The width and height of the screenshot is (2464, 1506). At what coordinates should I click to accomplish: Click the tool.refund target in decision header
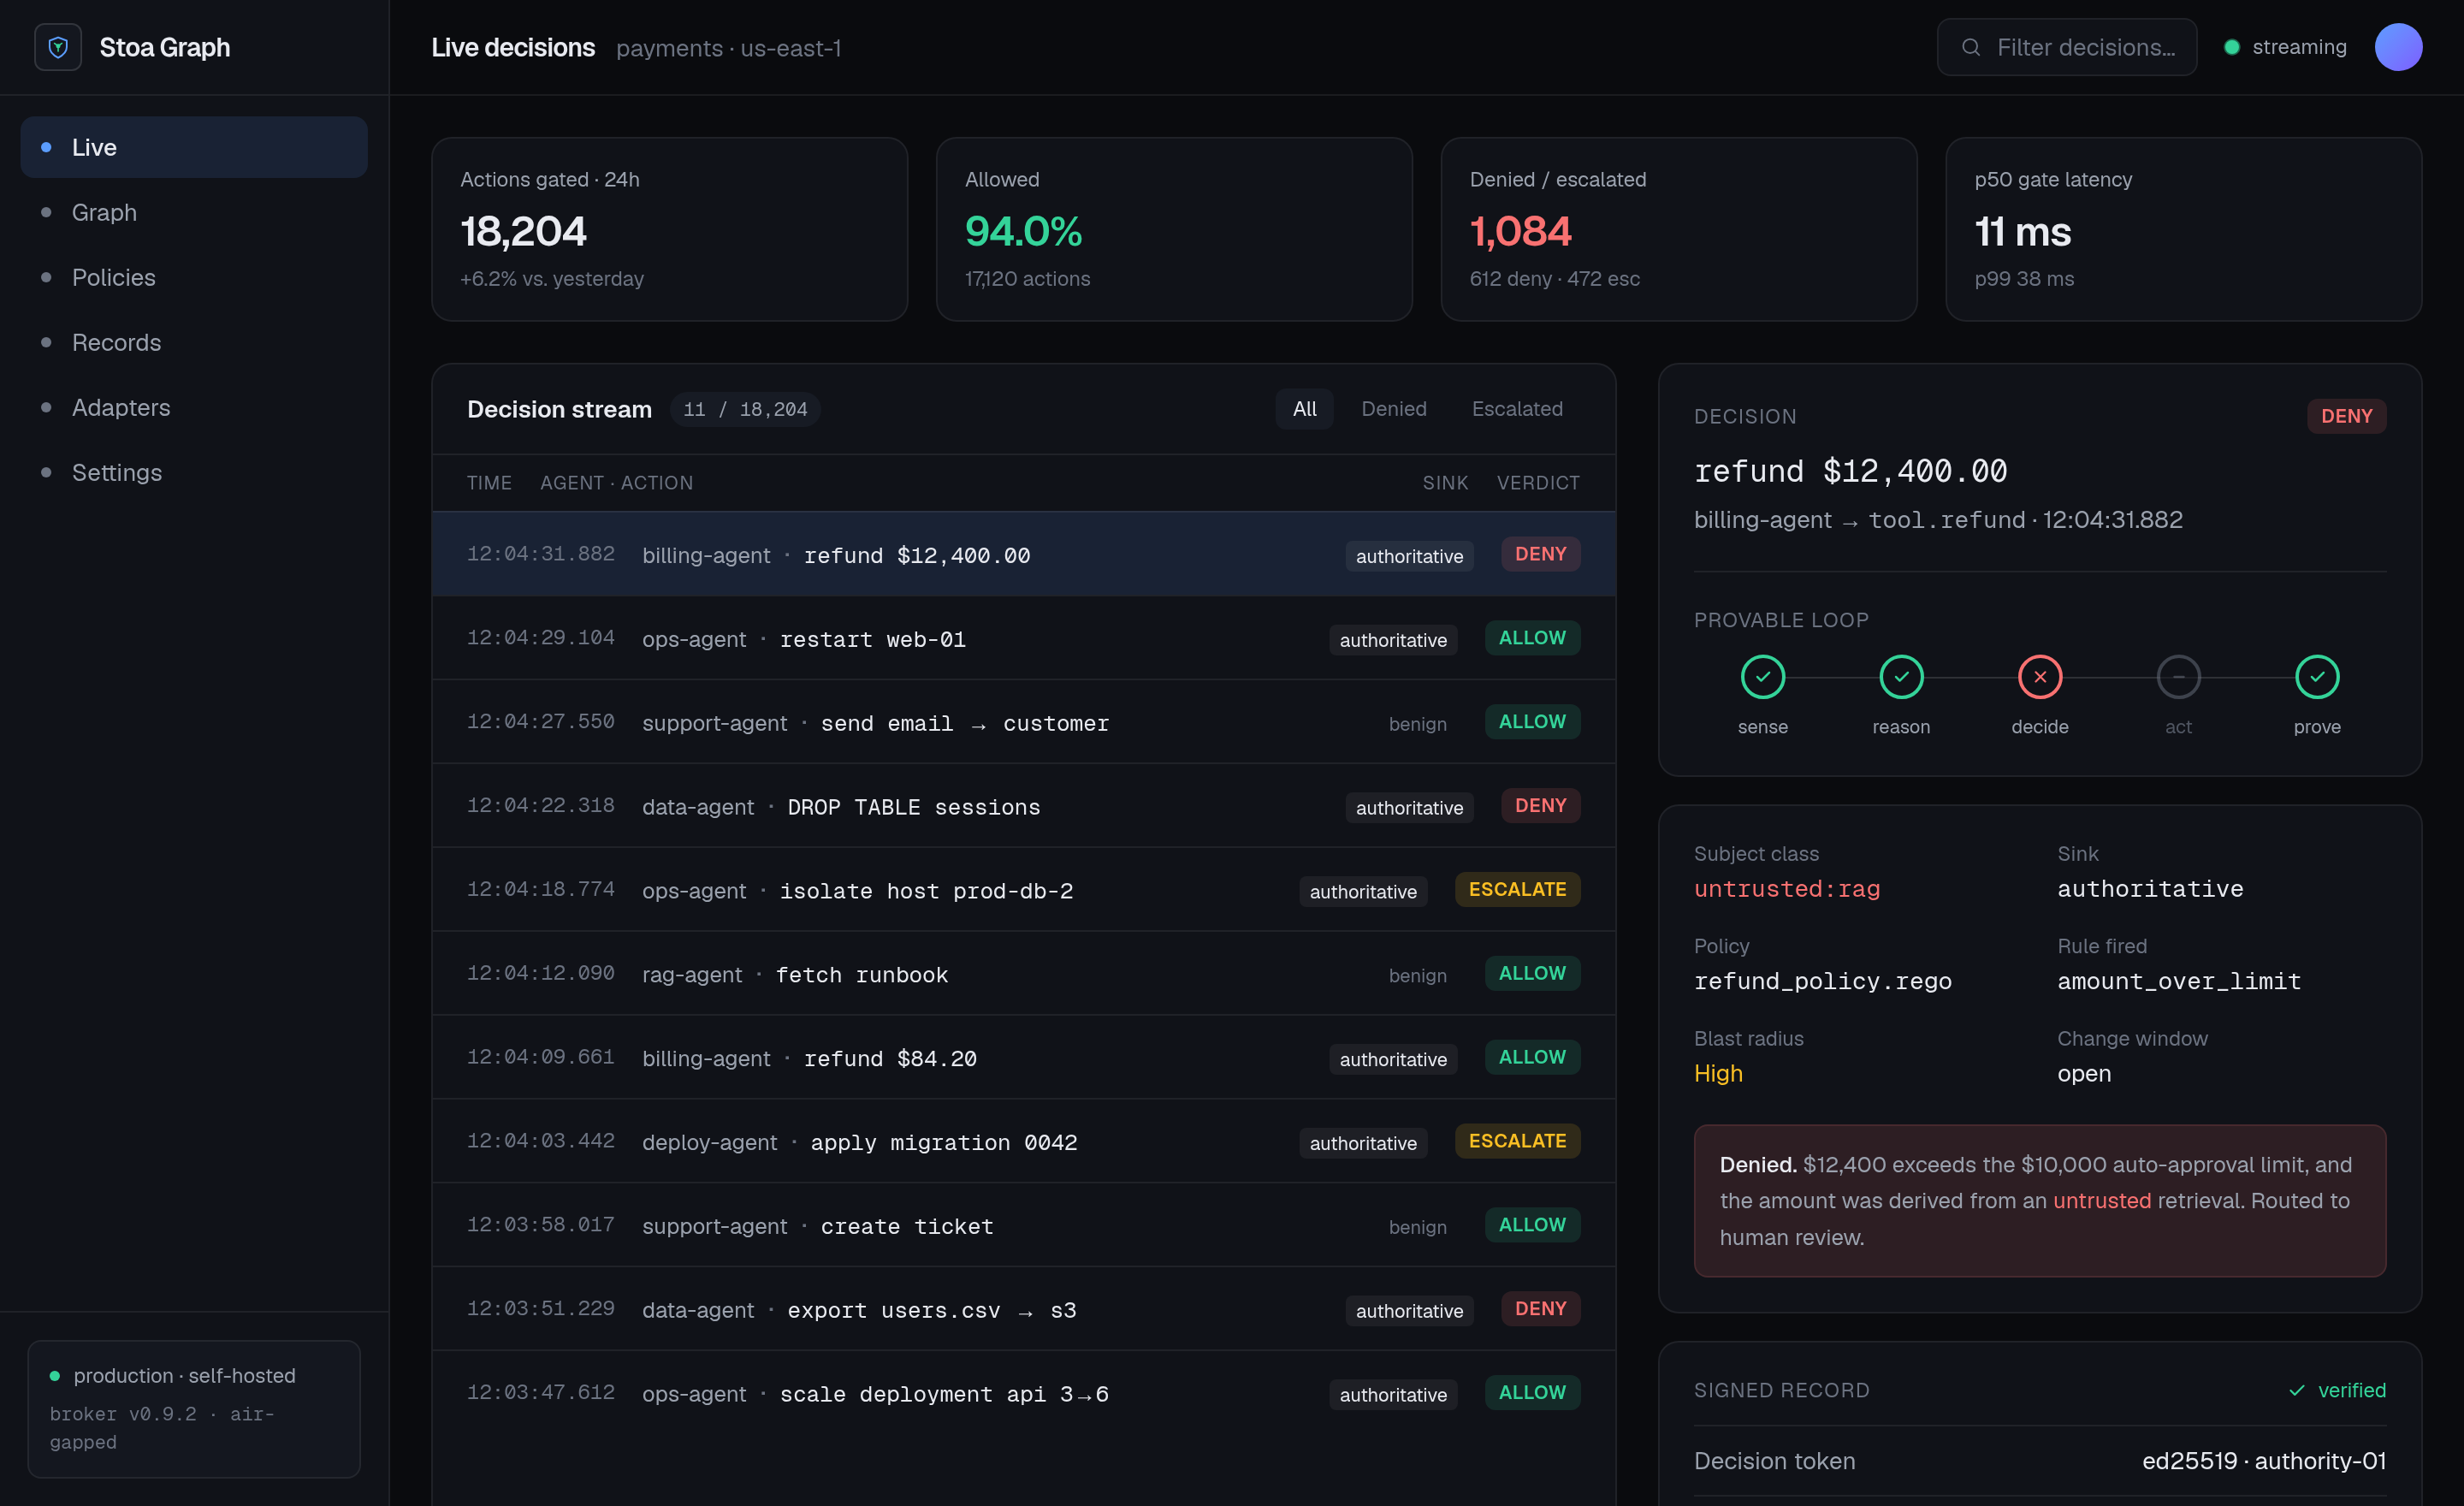1946,520
